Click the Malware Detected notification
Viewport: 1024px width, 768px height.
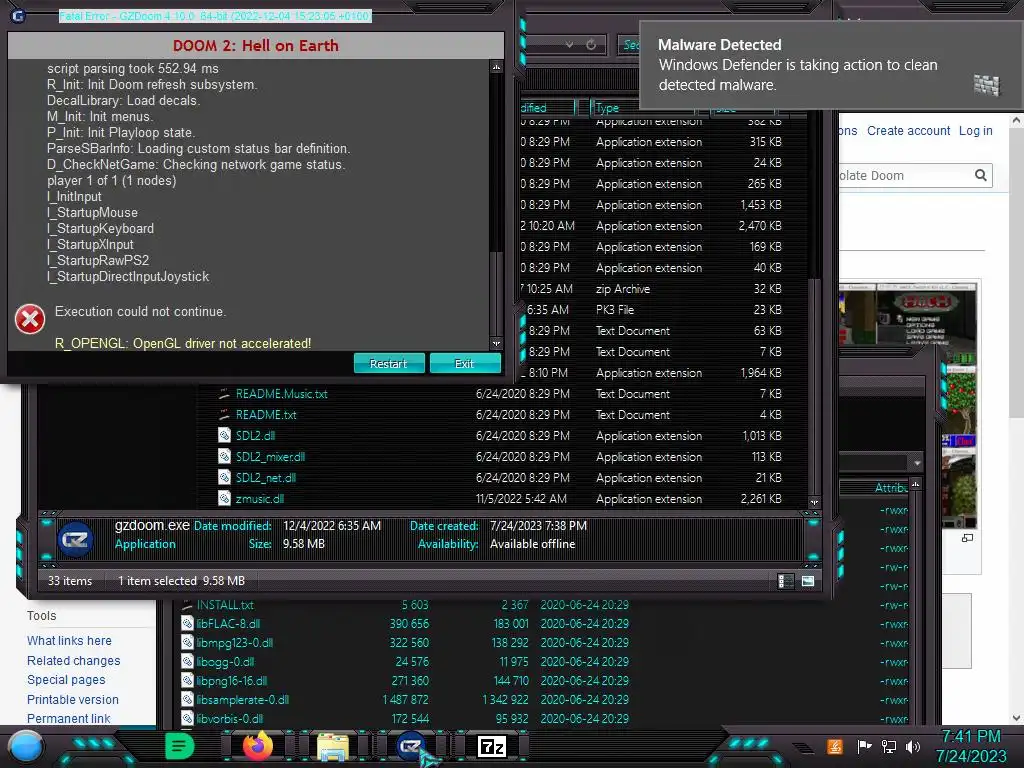tap(831, 65)
